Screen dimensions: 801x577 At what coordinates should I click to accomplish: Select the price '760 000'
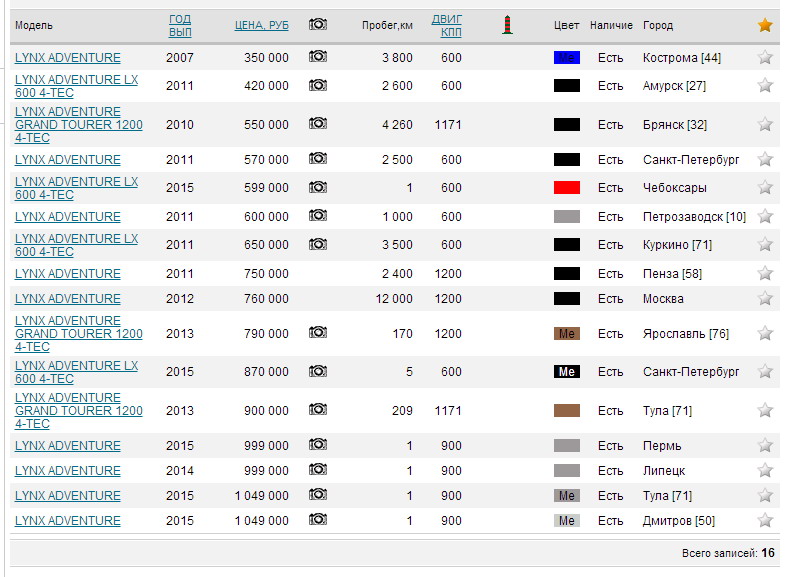click(x=266, y=299)
